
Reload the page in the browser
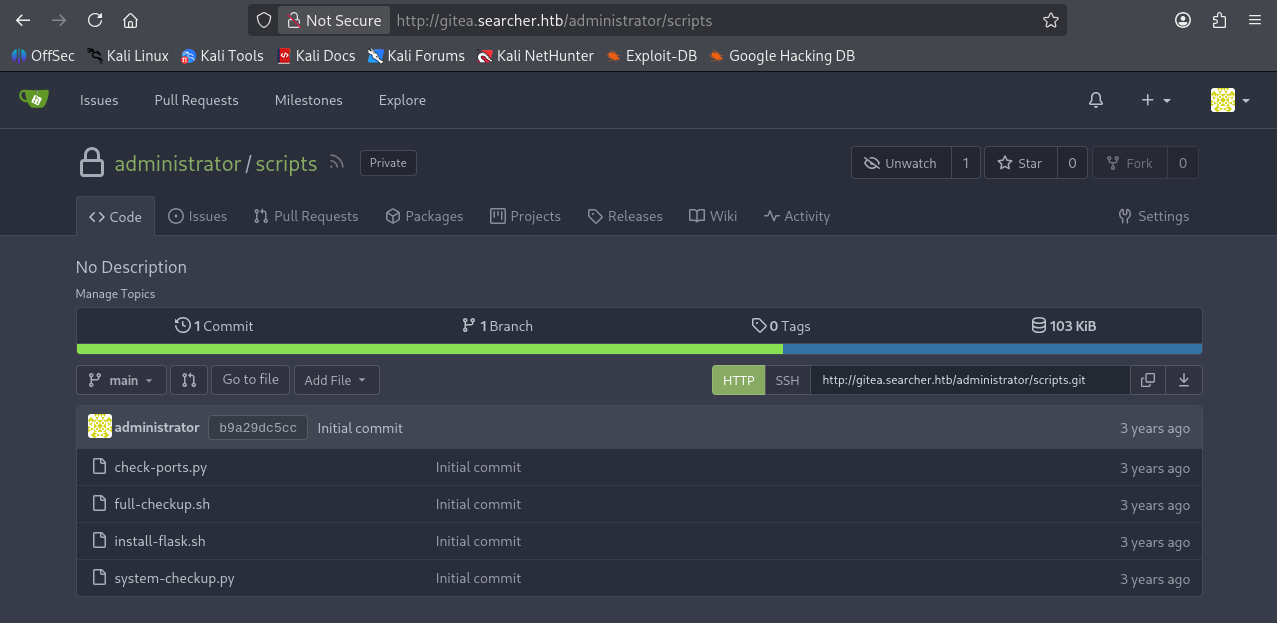[x=95, y=20]
